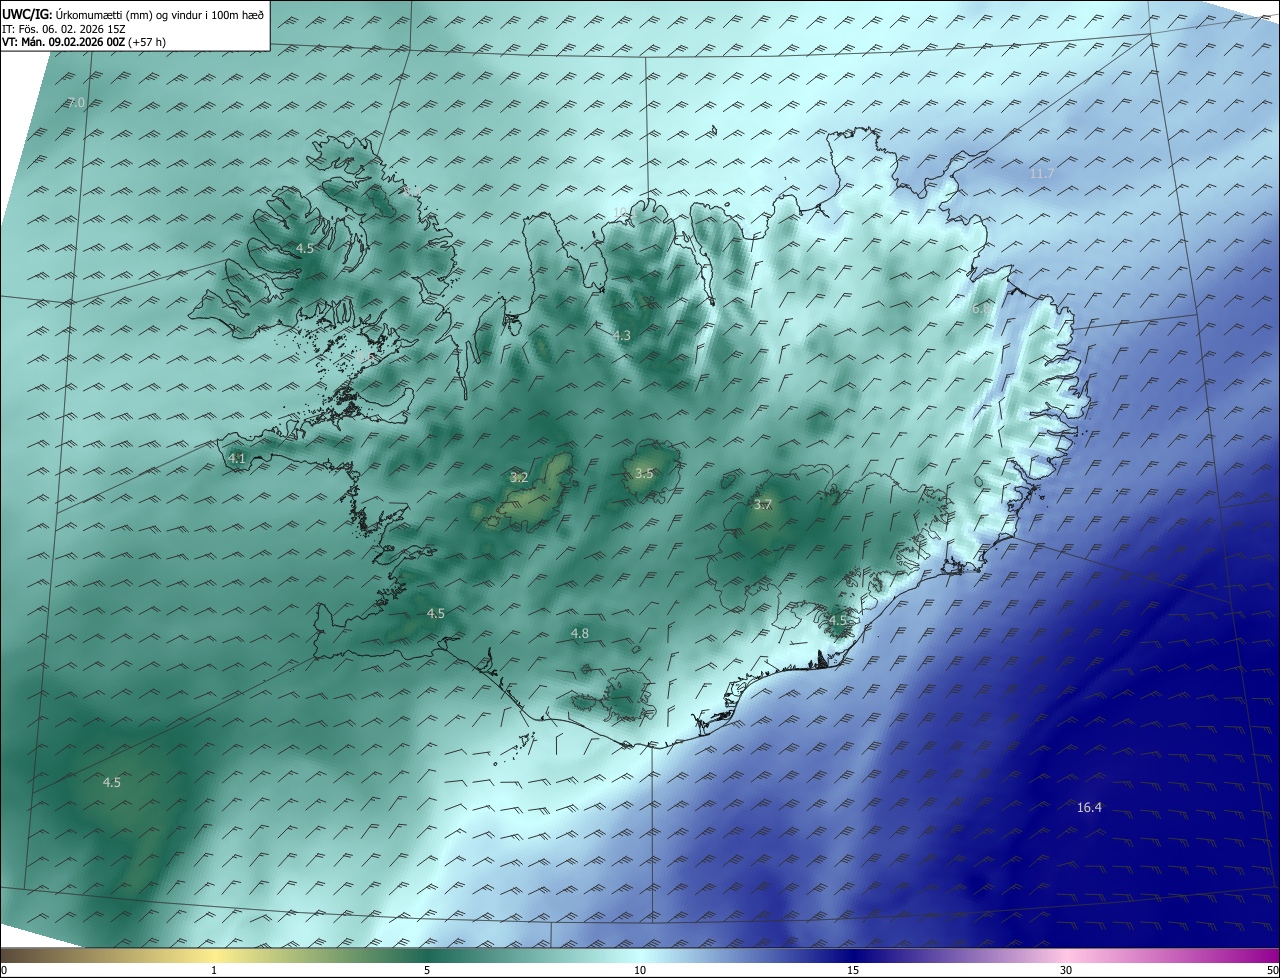Click the 4.5 value on the southeast glacier tip
1280x978 pixels.
click(838, 620)
